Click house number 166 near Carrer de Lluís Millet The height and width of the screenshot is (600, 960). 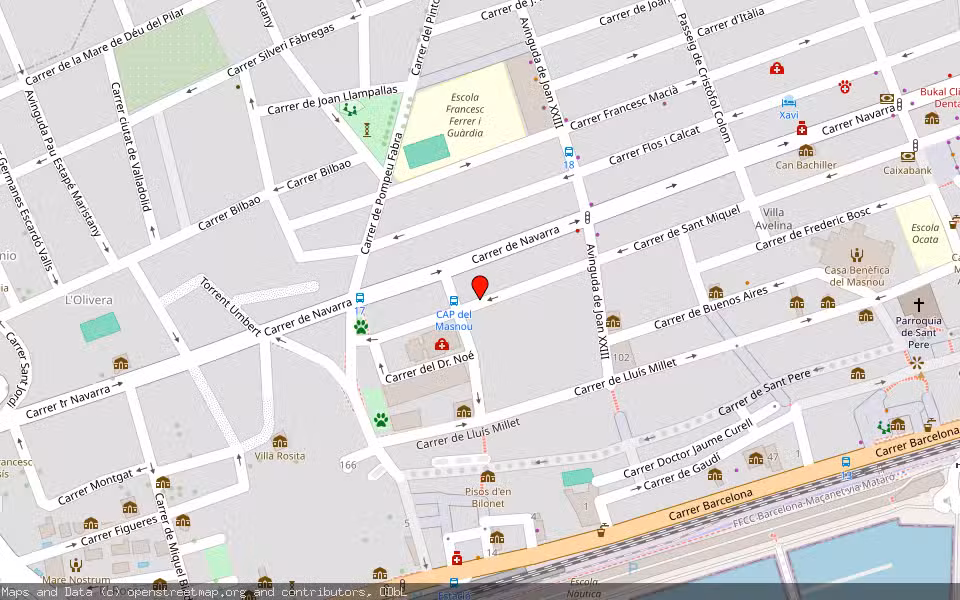(x=348, y=465)
